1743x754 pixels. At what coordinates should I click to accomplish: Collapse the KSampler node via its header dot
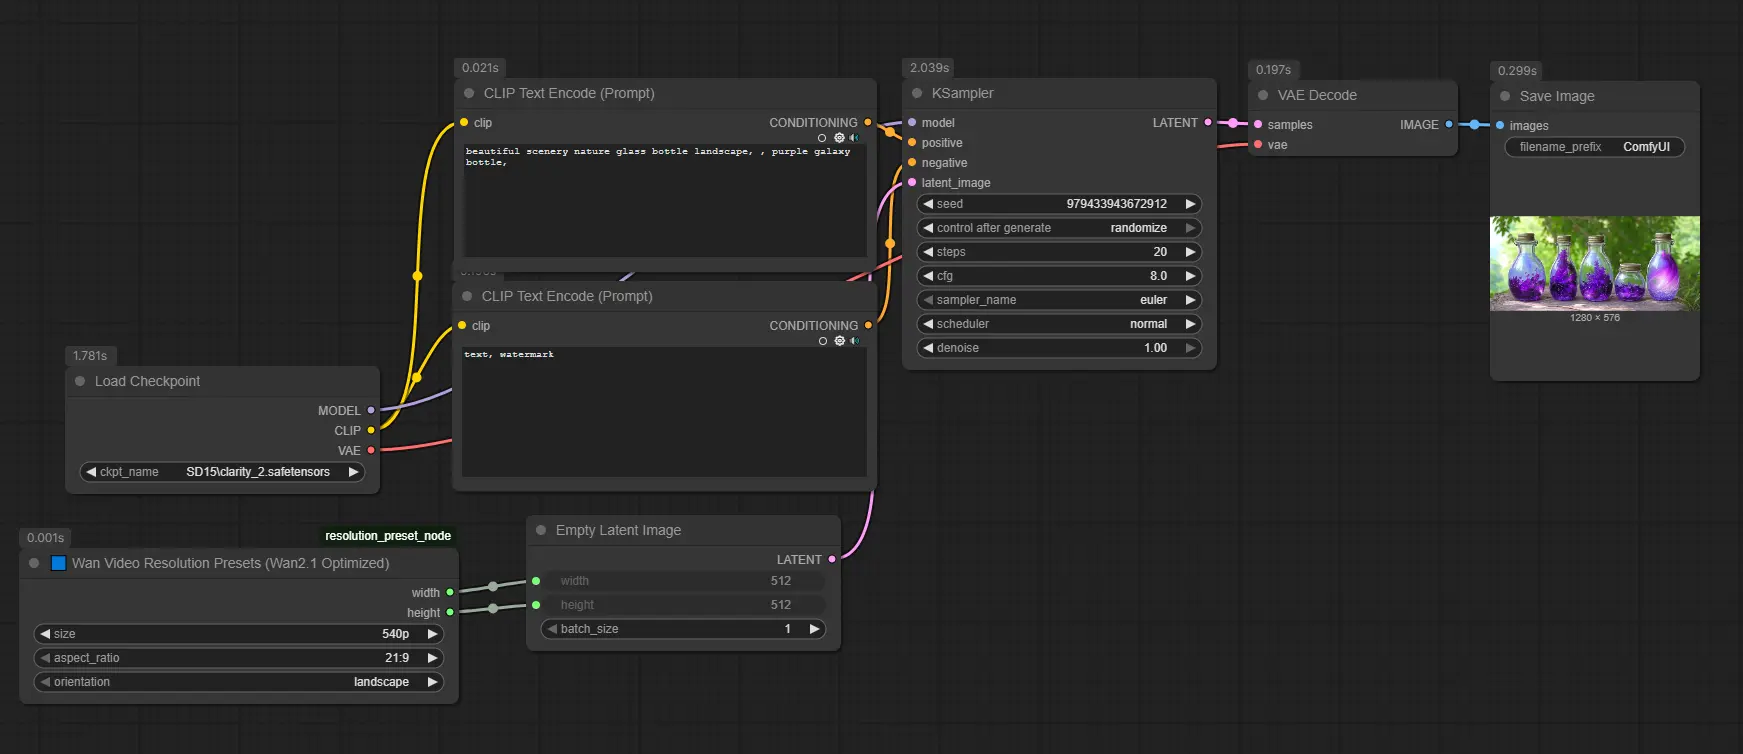click(917, 93)
